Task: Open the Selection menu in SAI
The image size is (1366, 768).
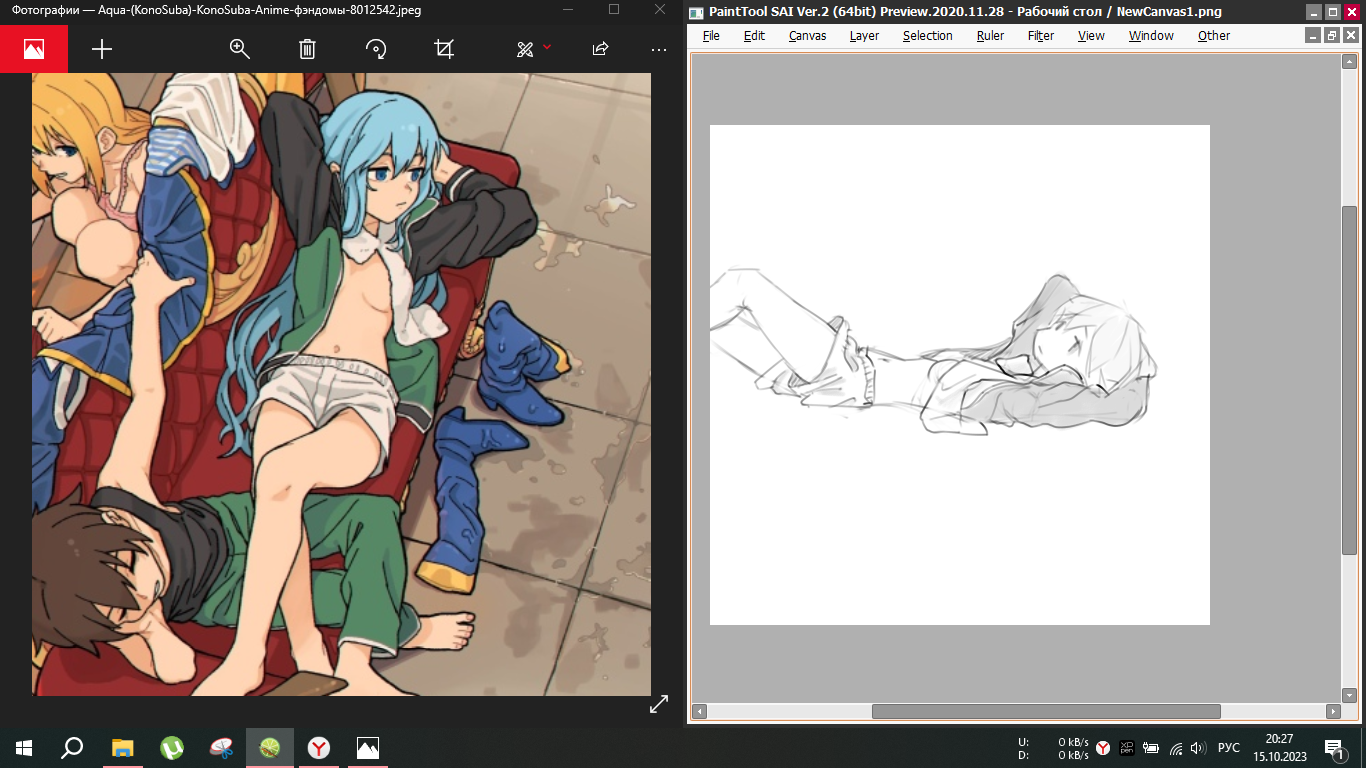Action: click(x=927, y=35)
